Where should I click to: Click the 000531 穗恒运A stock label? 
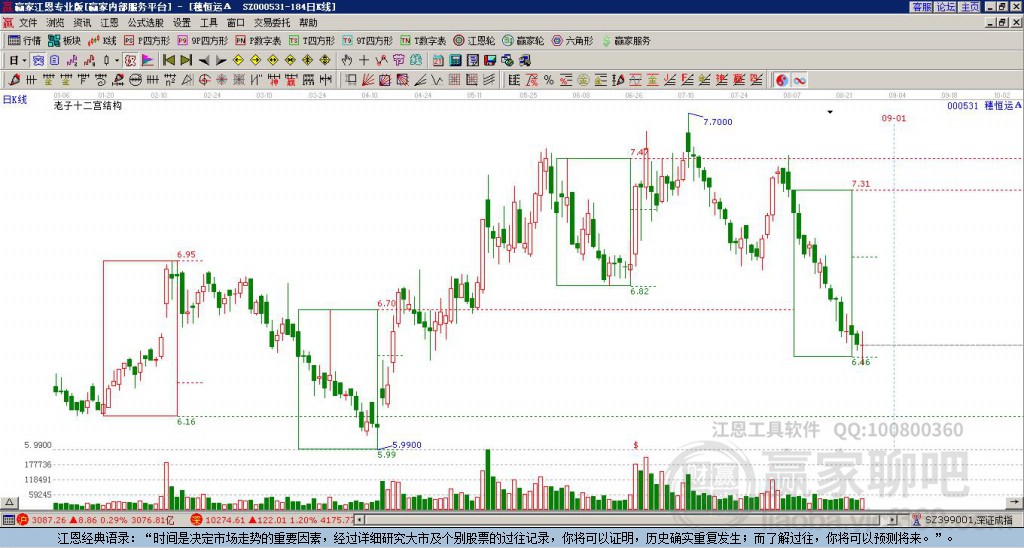coord(984,106)
